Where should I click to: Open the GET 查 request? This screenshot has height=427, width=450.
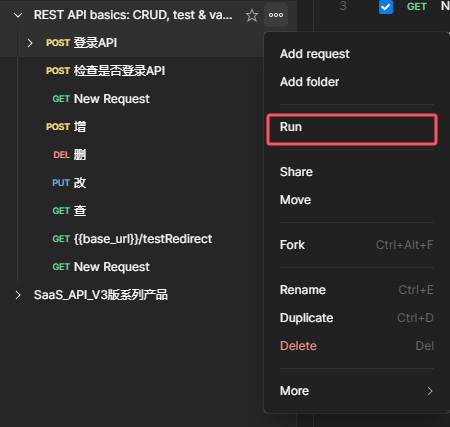[x=69, y=211]
